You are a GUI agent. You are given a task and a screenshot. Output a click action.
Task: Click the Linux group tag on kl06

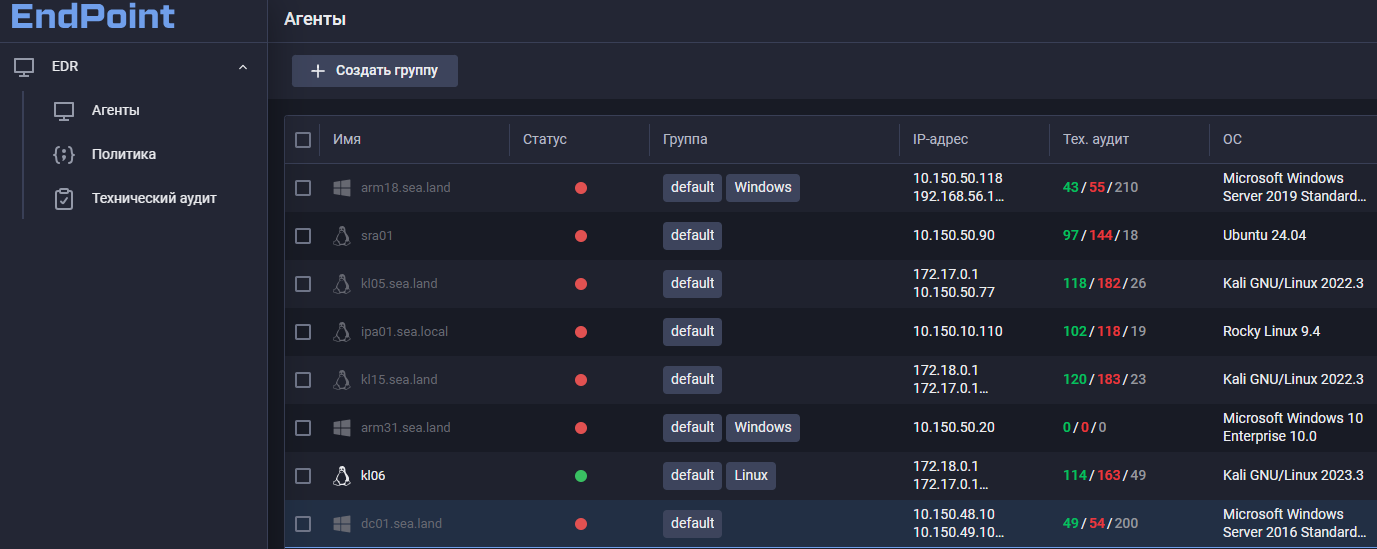(751, 476)
